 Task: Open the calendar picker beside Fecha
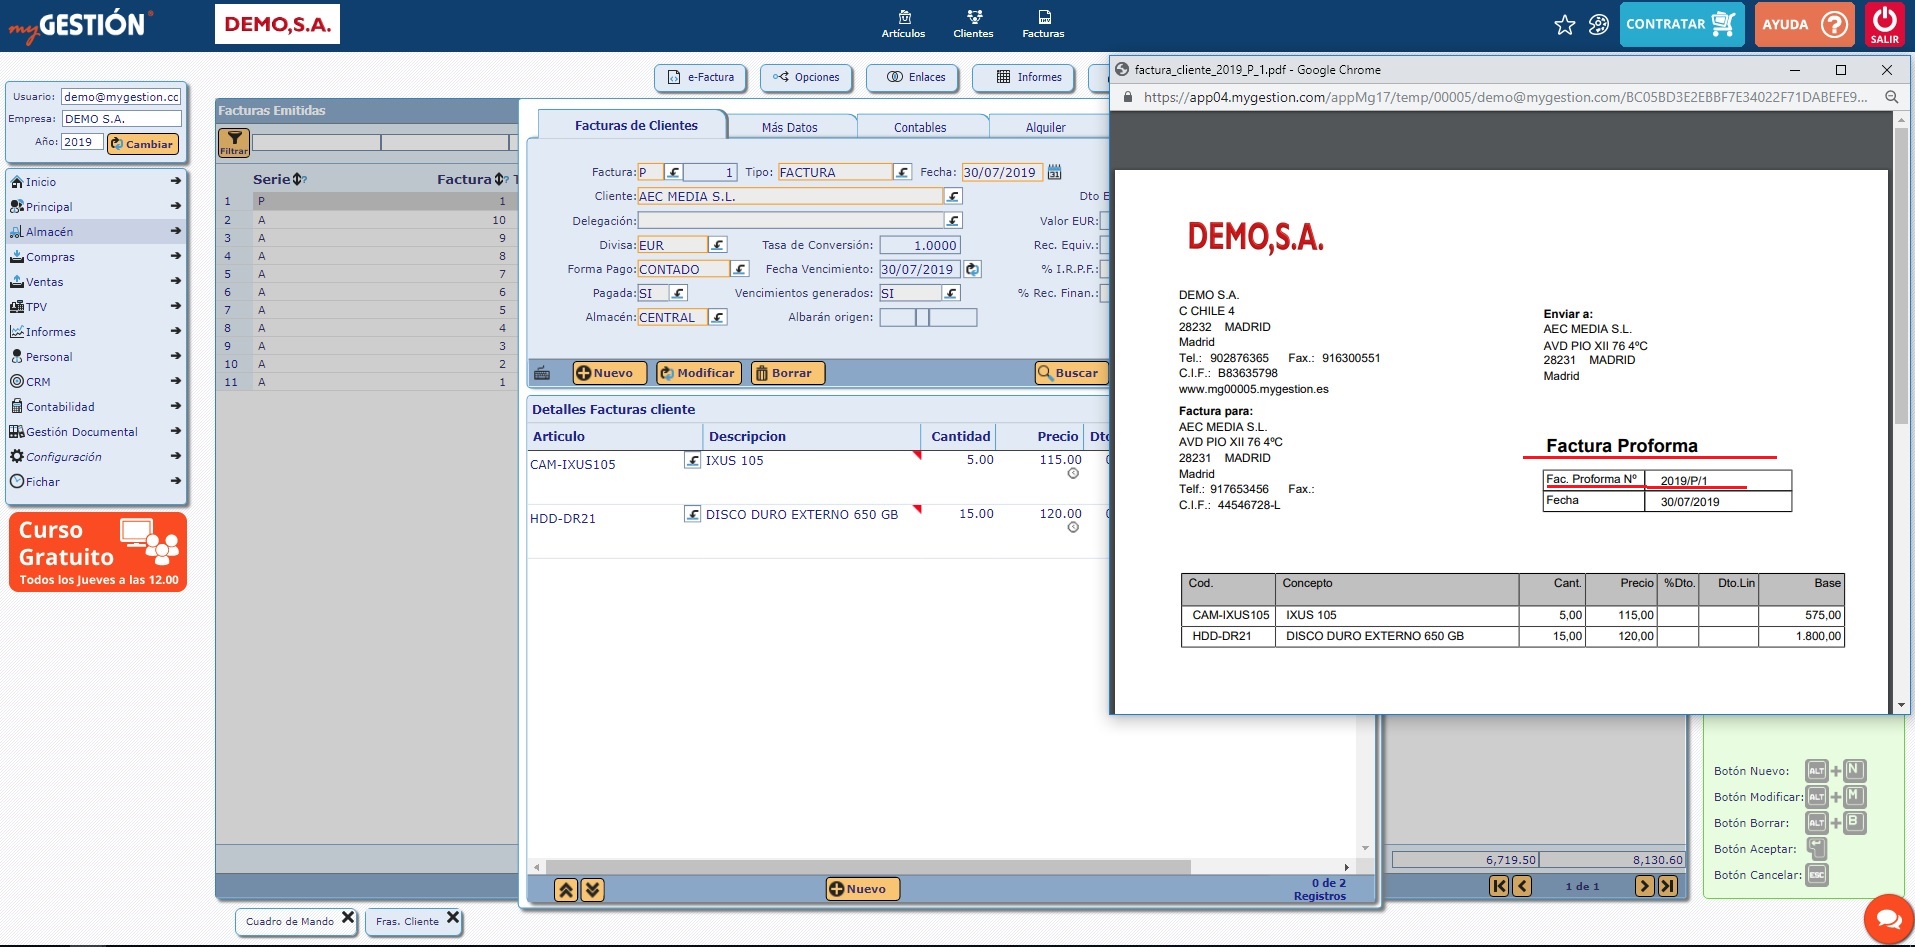click(x=1054, y=172)
